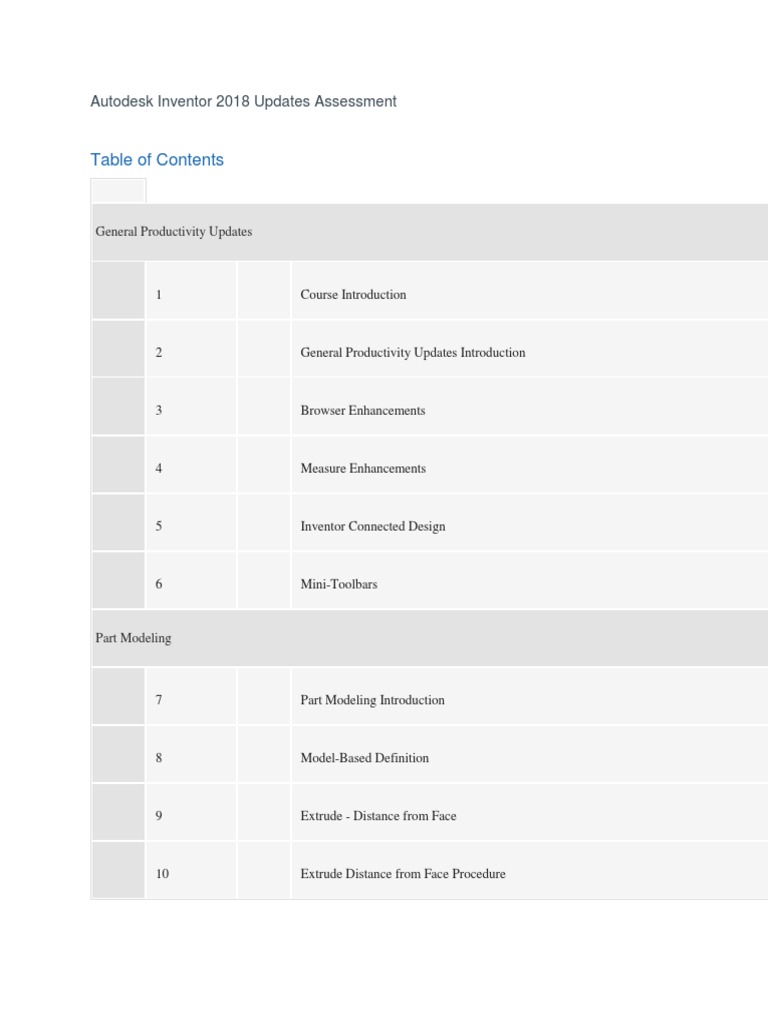Click lesson number 4 cell
The height and width of the screenshot is (1024, 768).
[x=159, y=469]
